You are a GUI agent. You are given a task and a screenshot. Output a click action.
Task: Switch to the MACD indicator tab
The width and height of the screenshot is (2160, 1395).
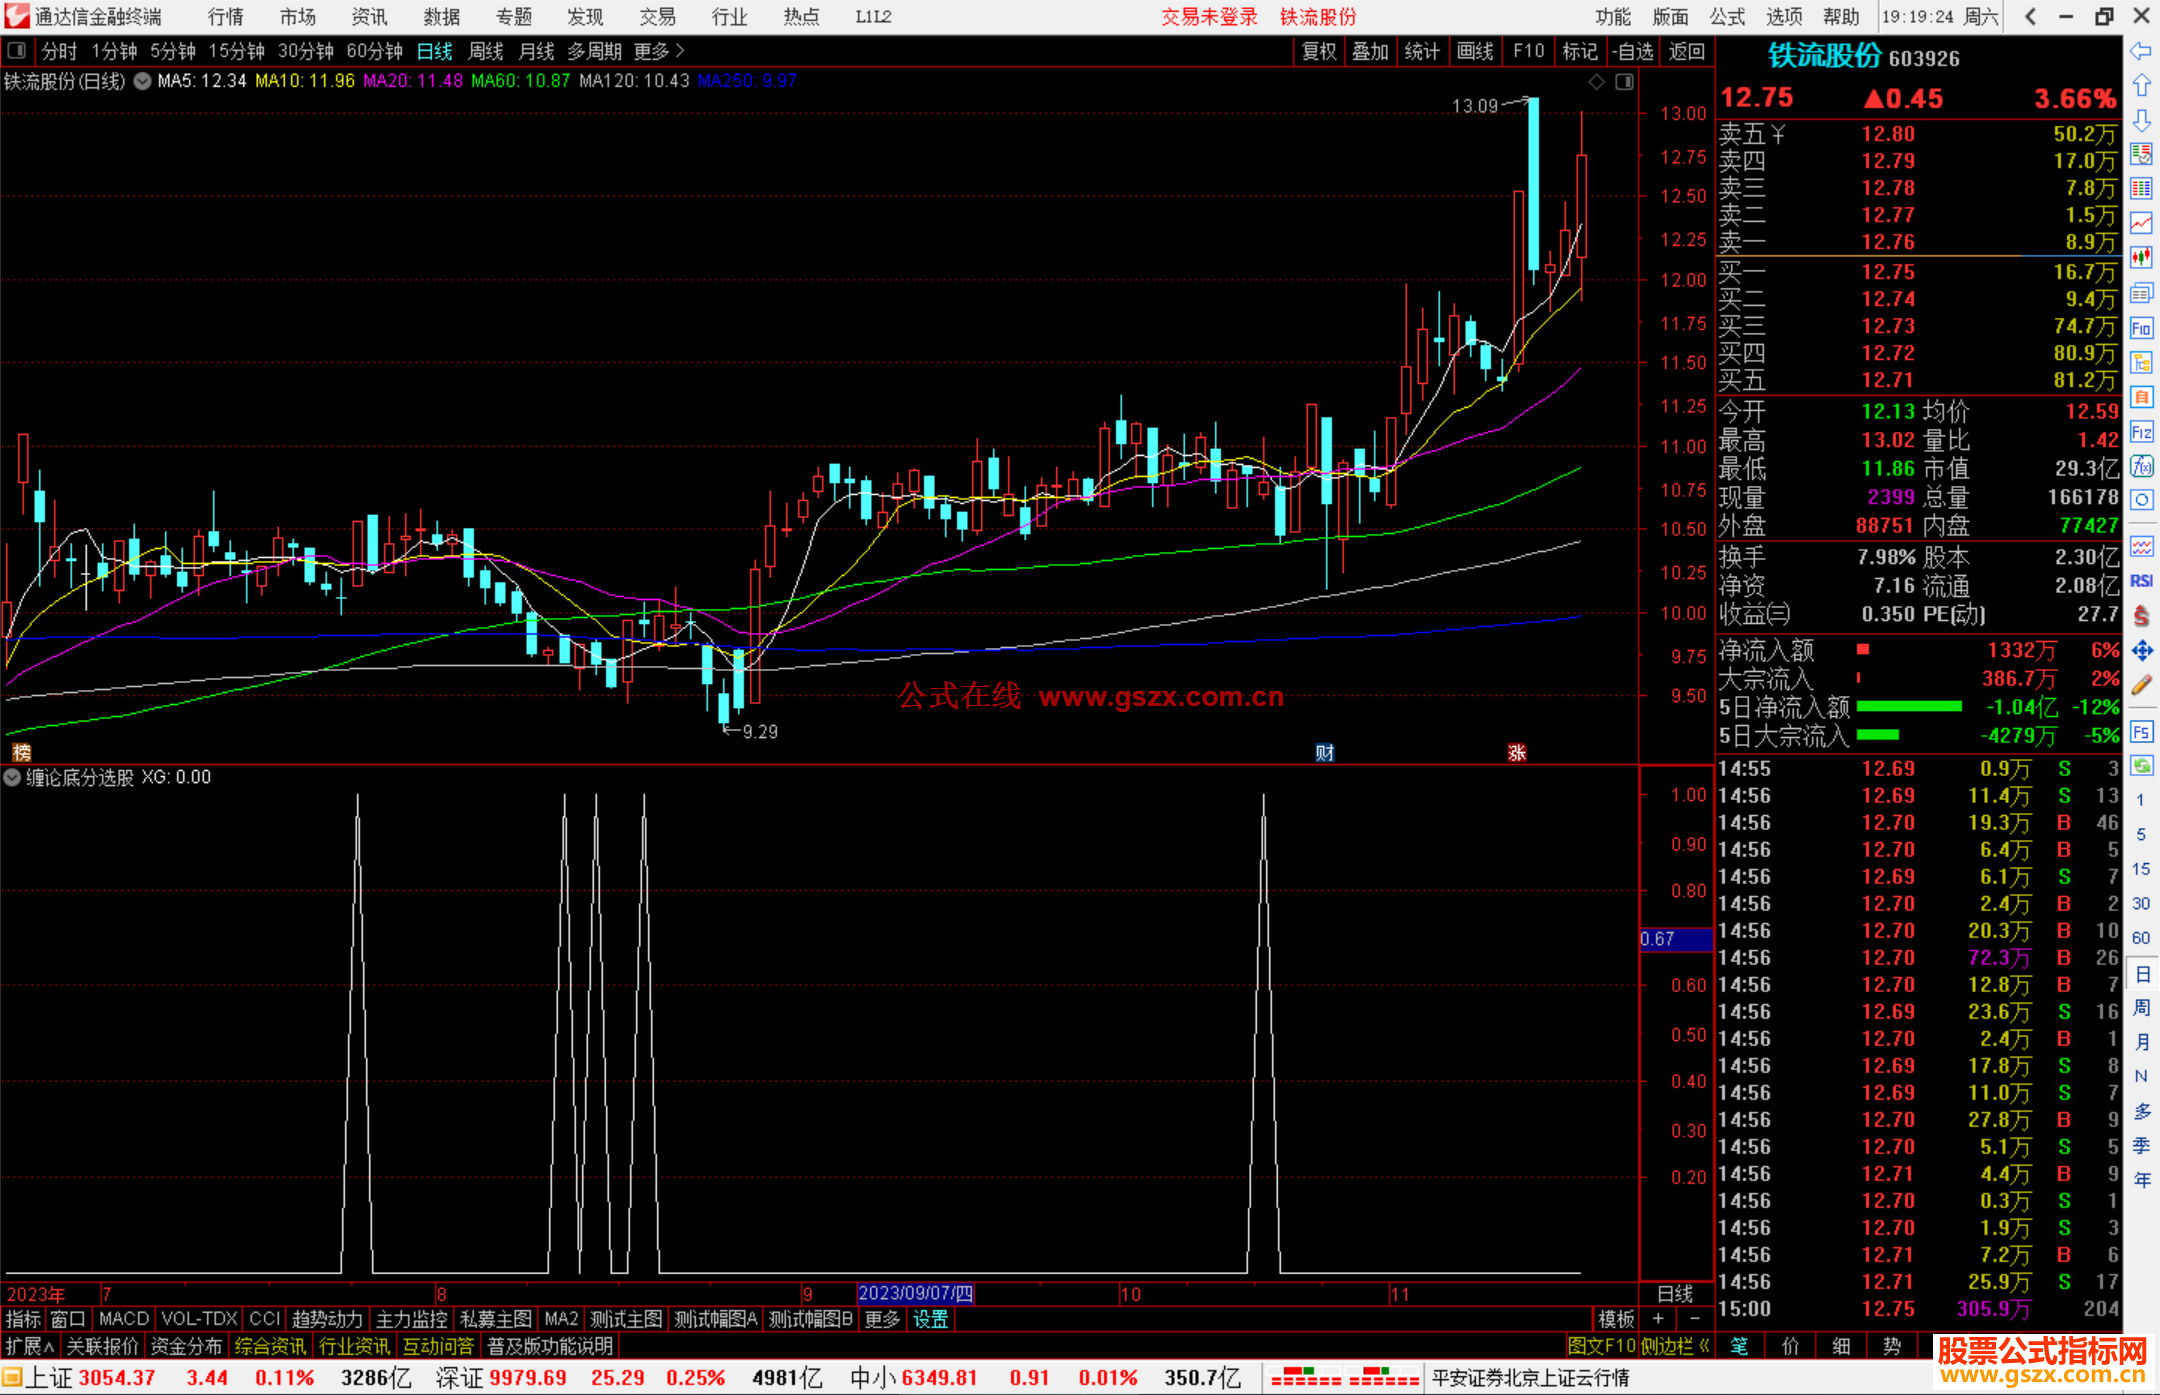(x=123, y=1319)
